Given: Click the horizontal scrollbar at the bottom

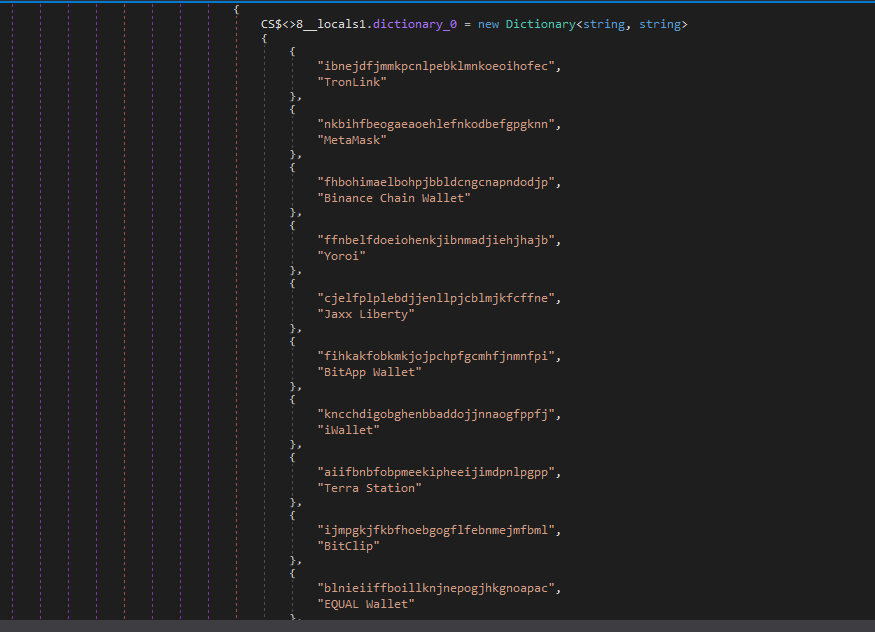Looking at the screenshot, I should (x=437, y=626).
